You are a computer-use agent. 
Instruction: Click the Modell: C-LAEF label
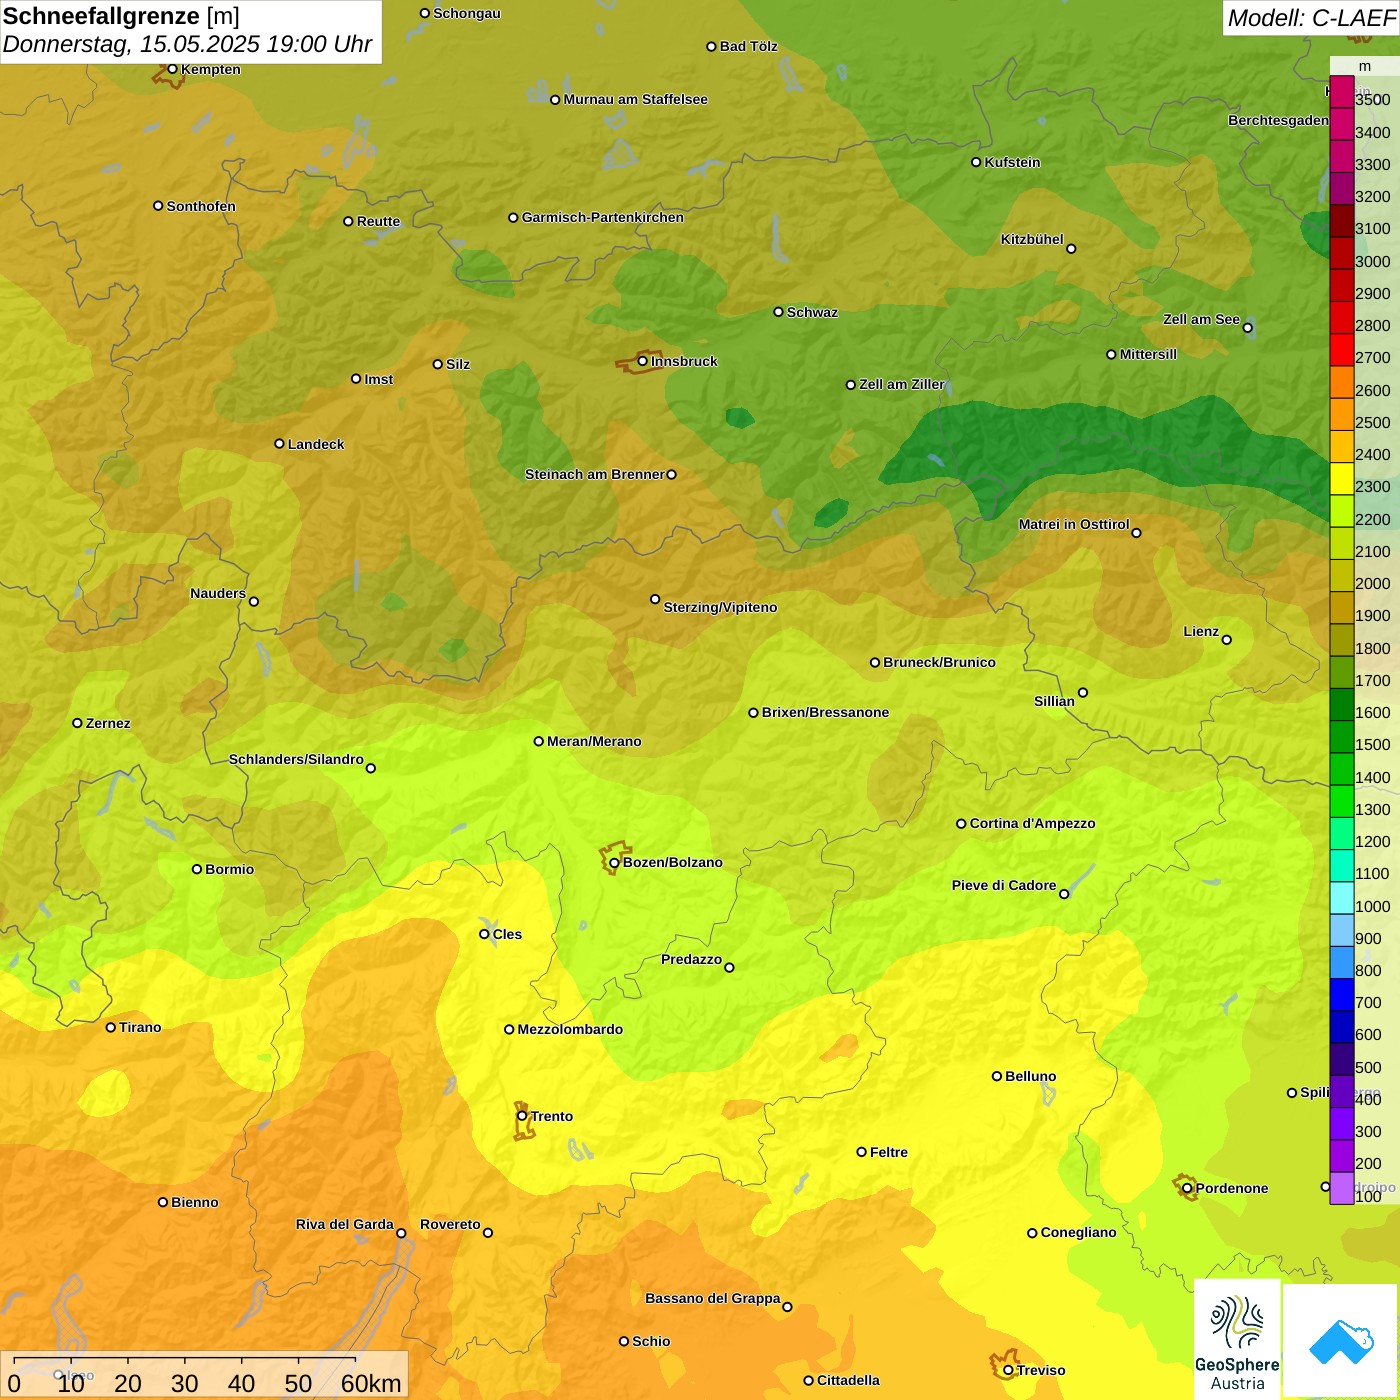click(x=1311, y=18)
